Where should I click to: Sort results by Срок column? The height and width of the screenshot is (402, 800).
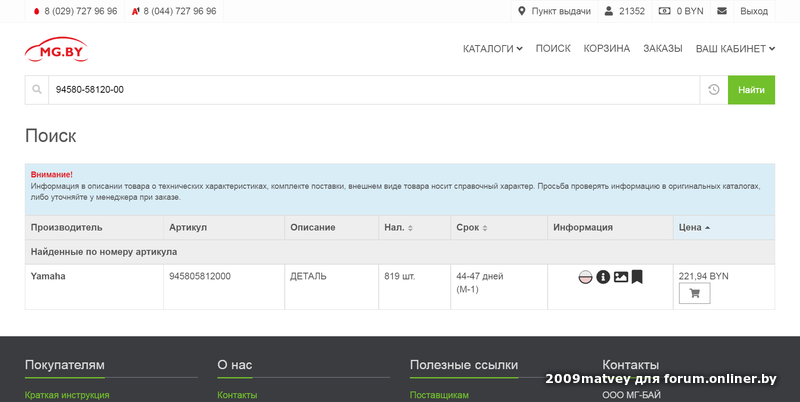[471, 227]
